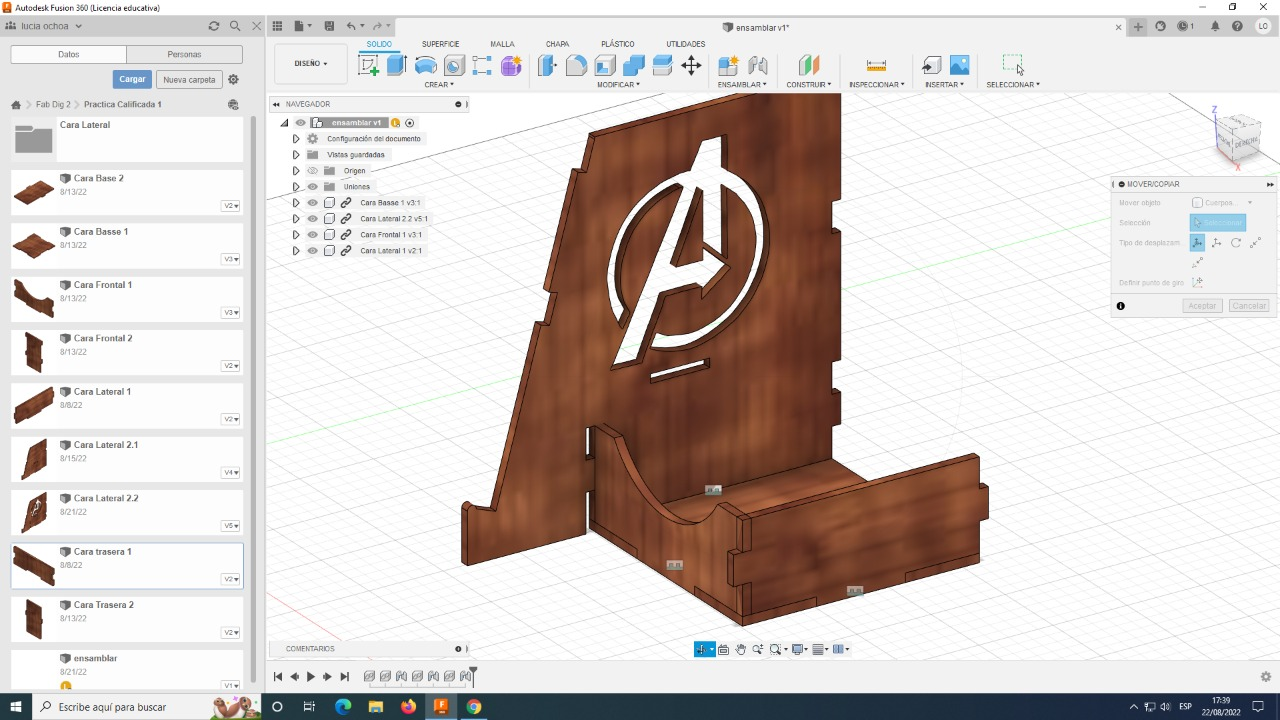Expand the Origen node
This screenshot has width=1280, height=720.
coord(296,171)
